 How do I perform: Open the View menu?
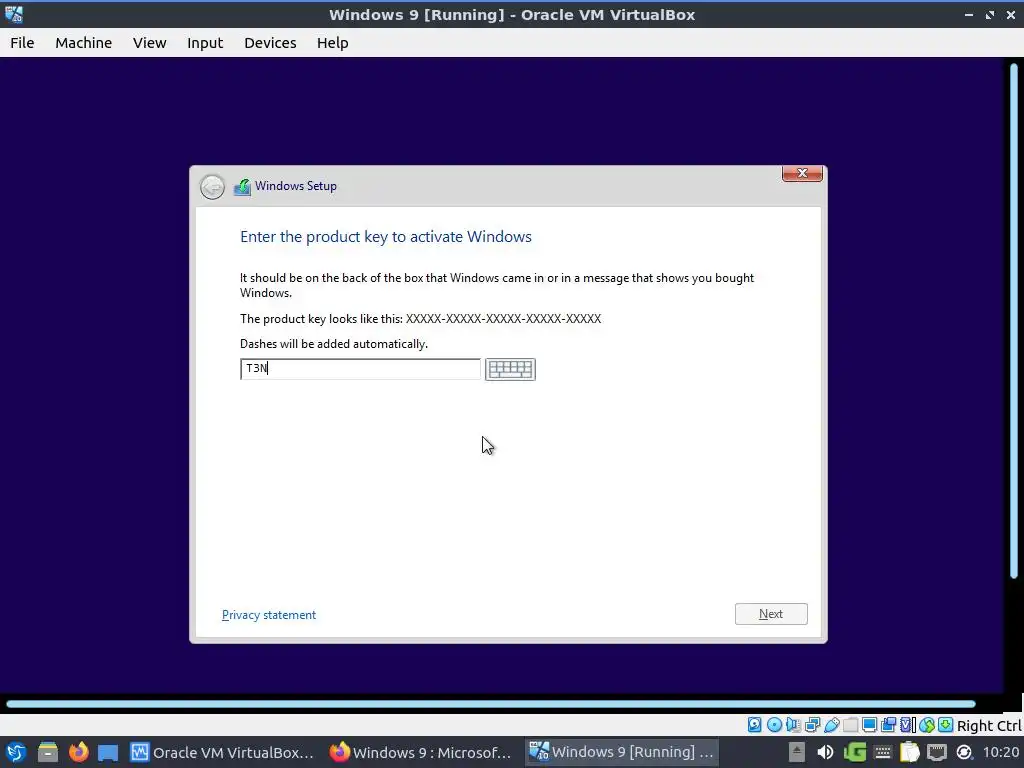click(150, 42)
